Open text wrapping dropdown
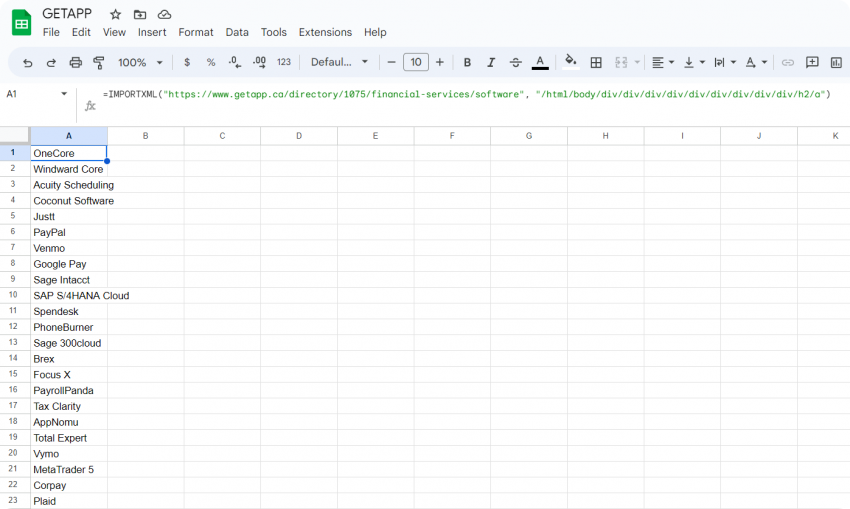This screenshot has height=509, width=850. (x=725, y=62)
